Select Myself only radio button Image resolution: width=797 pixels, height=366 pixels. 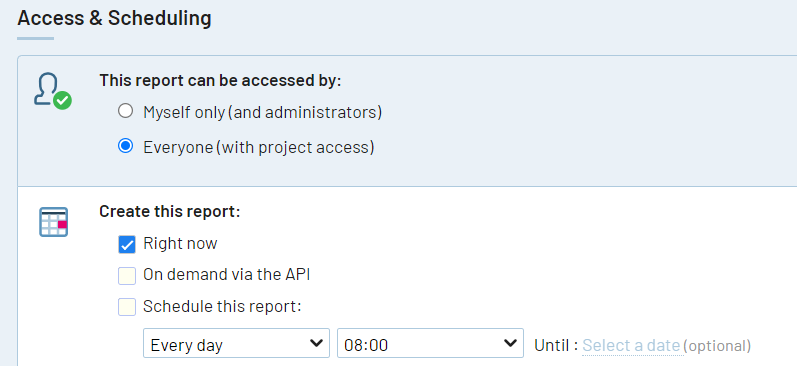coord(125,111)
